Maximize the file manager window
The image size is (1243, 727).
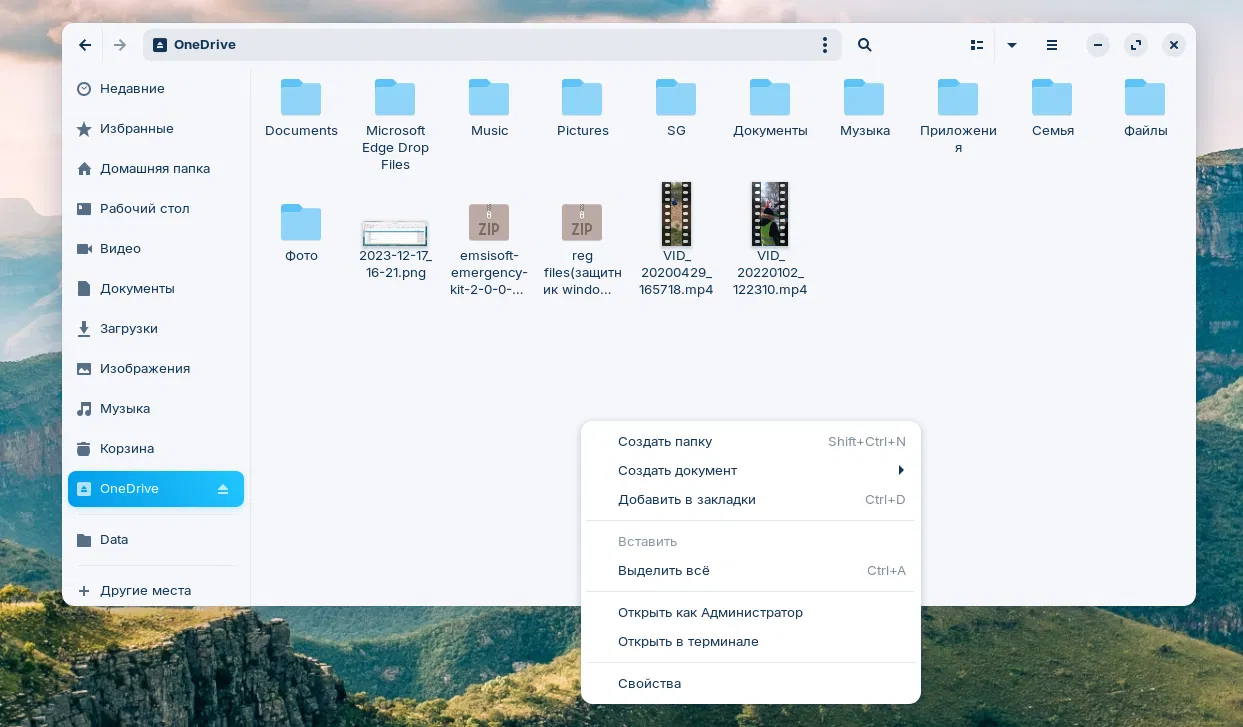point(1136,45)
